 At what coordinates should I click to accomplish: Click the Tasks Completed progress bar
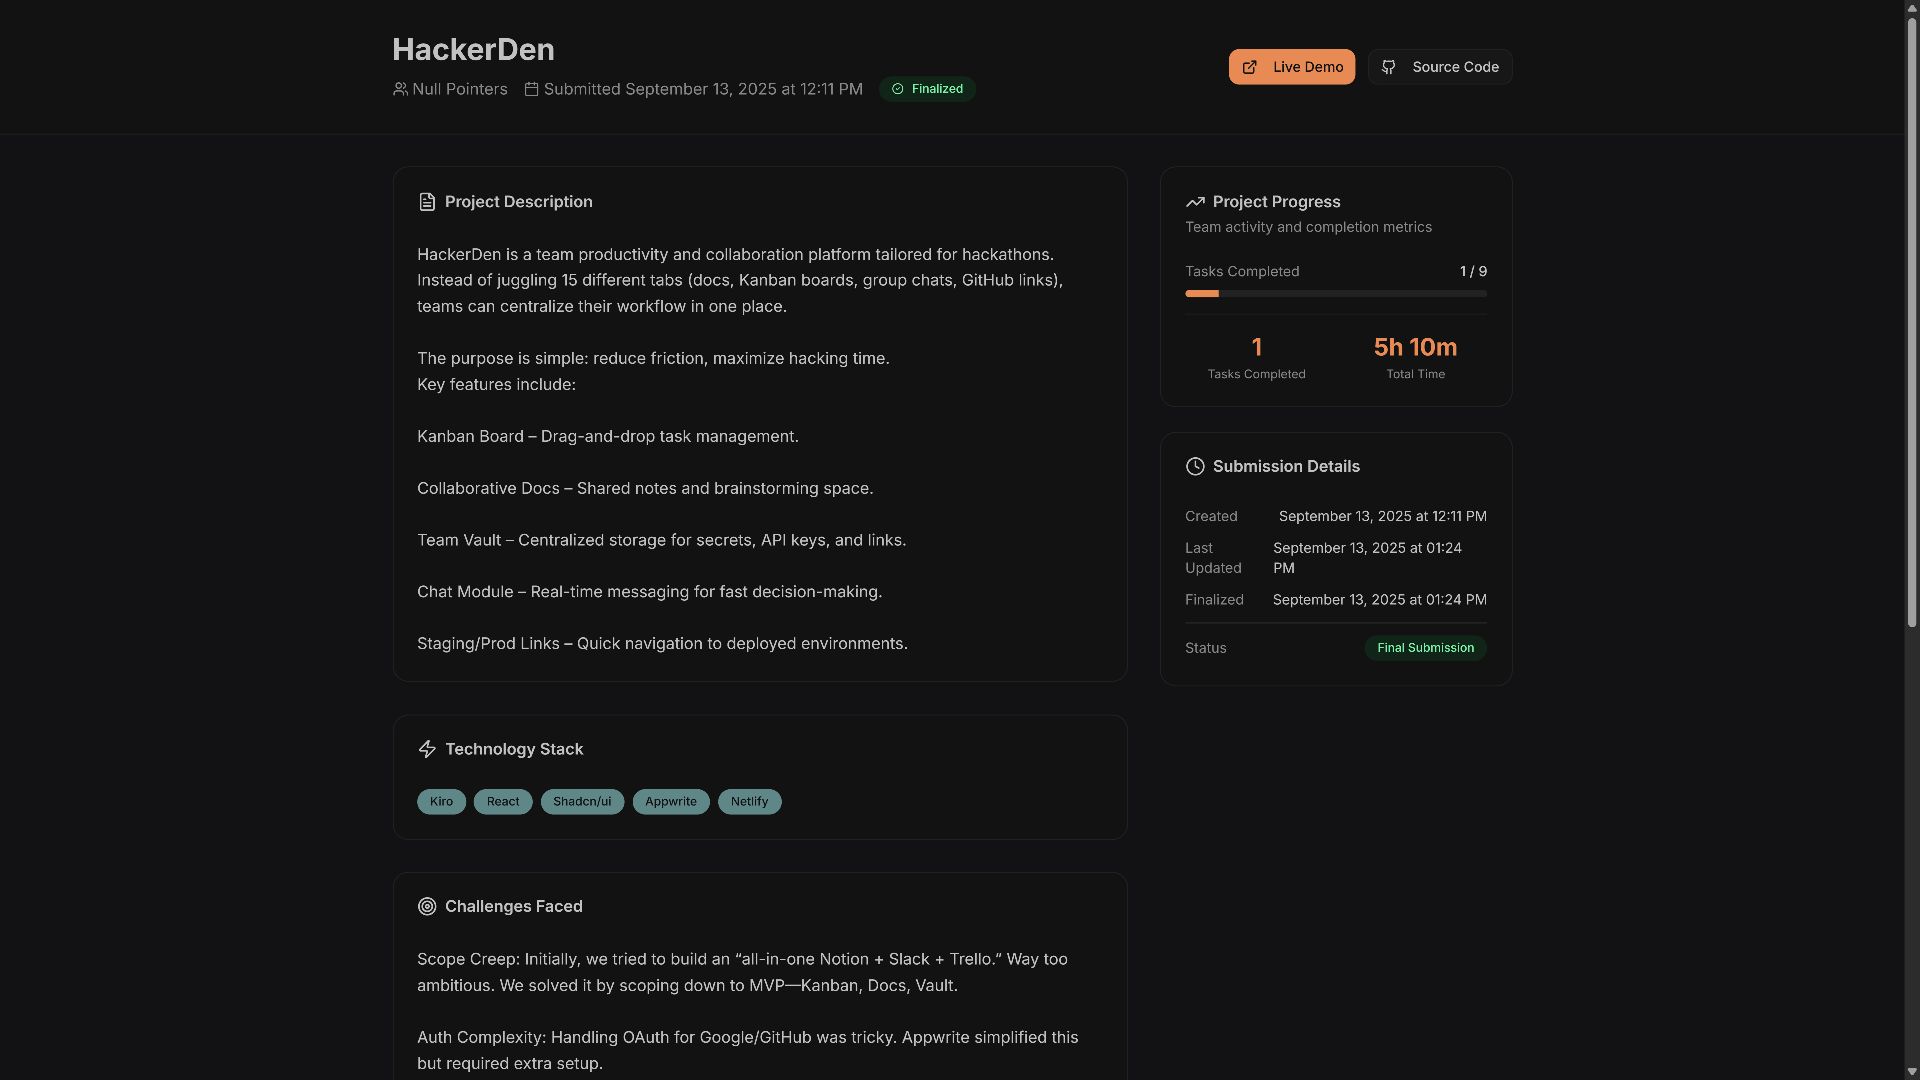click(x=1335, y=294)
